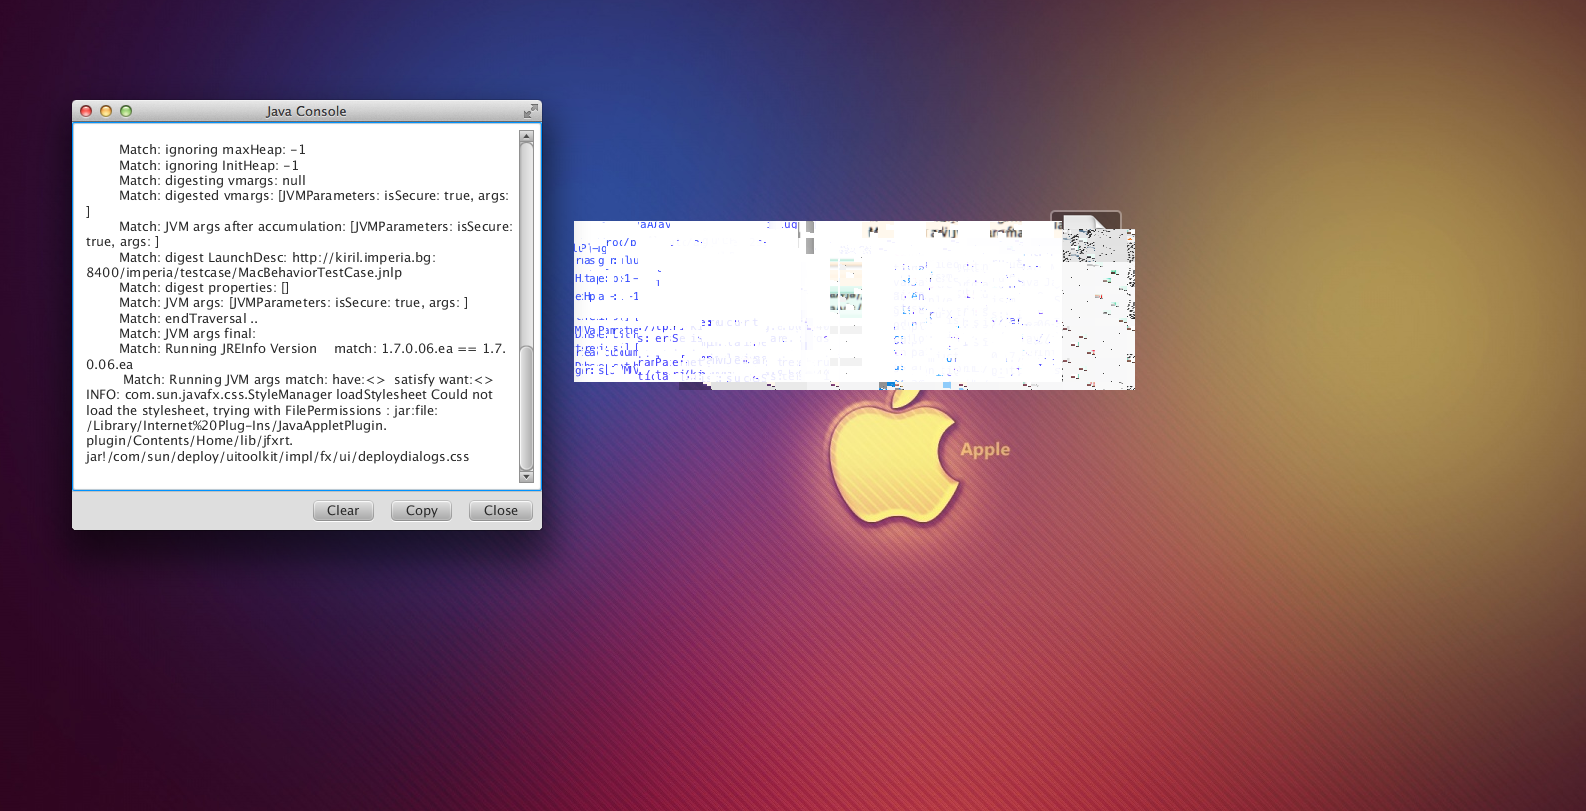Minimize Java Console with the yellow button
The image size is (1586, 811).
click(x=106, y=111)
